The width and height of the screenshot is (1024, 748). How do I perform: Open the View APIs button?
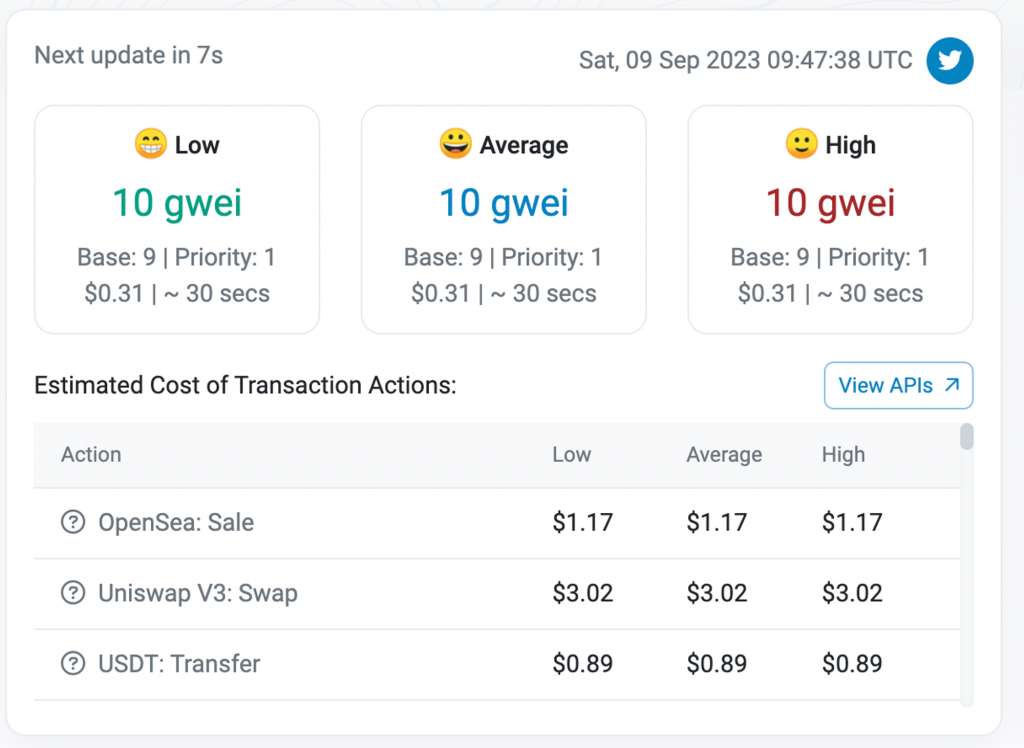pyautogui.click(x=898, y=385)
